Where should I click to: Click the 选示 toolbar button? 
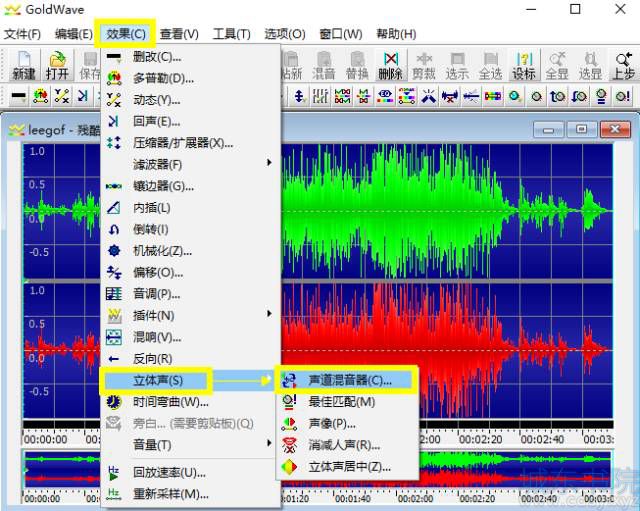pos(457,65)
